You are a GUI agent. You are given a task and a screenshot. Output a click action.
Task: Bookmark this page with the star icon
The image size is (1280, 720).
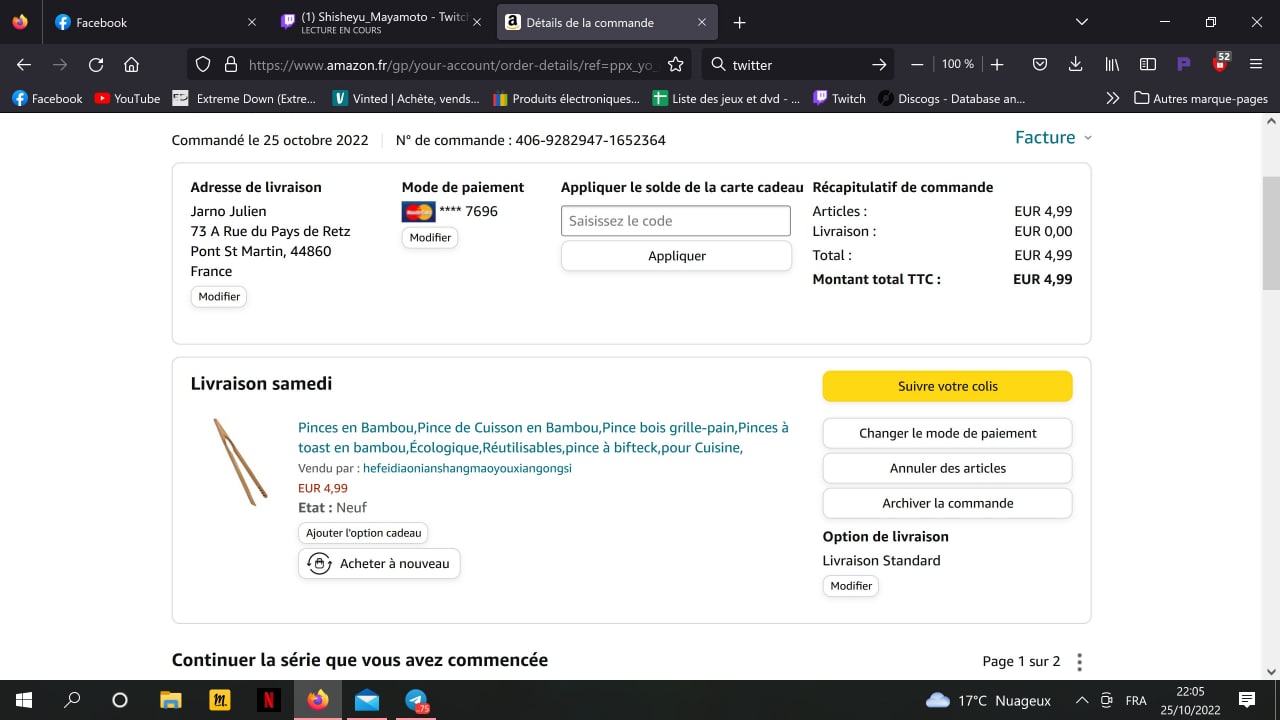pyautogui.click(x=675, y=65)
